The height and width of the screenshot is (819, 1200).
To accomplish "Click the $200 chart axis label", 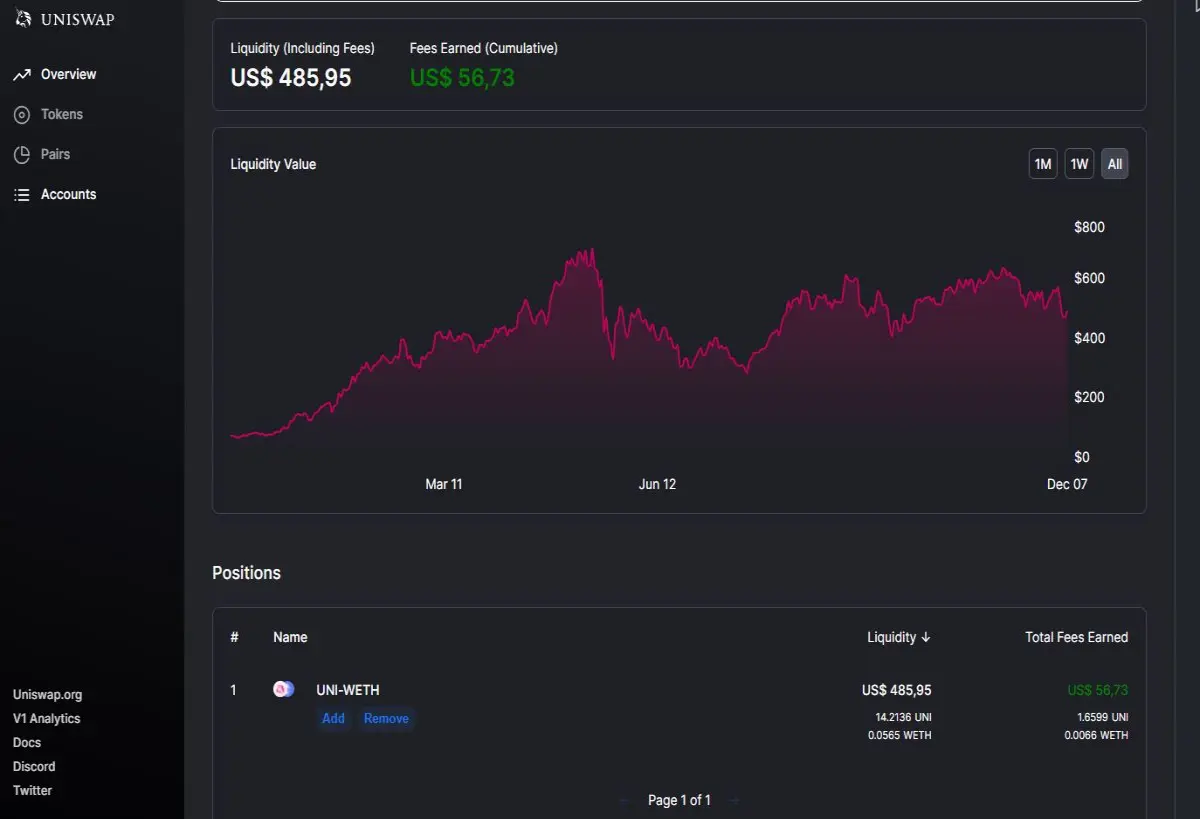I will [1089, 397].
